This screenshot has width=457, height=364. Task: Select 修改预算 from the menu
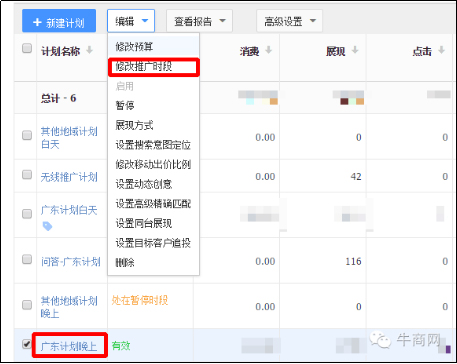tap(153, 47)
